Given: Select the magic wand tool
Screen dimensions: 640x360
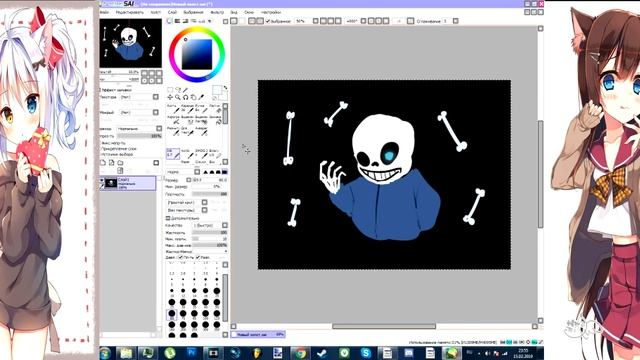Looking at the screenshot, I should click(186, 90).
